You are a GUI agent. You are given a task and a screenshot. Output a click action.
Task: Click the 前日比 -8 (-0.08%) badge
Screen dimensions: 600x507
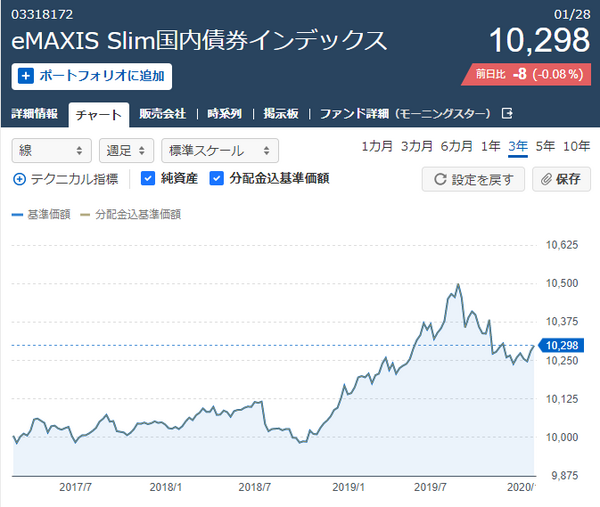pyautogui.click(x=527, y=74)
